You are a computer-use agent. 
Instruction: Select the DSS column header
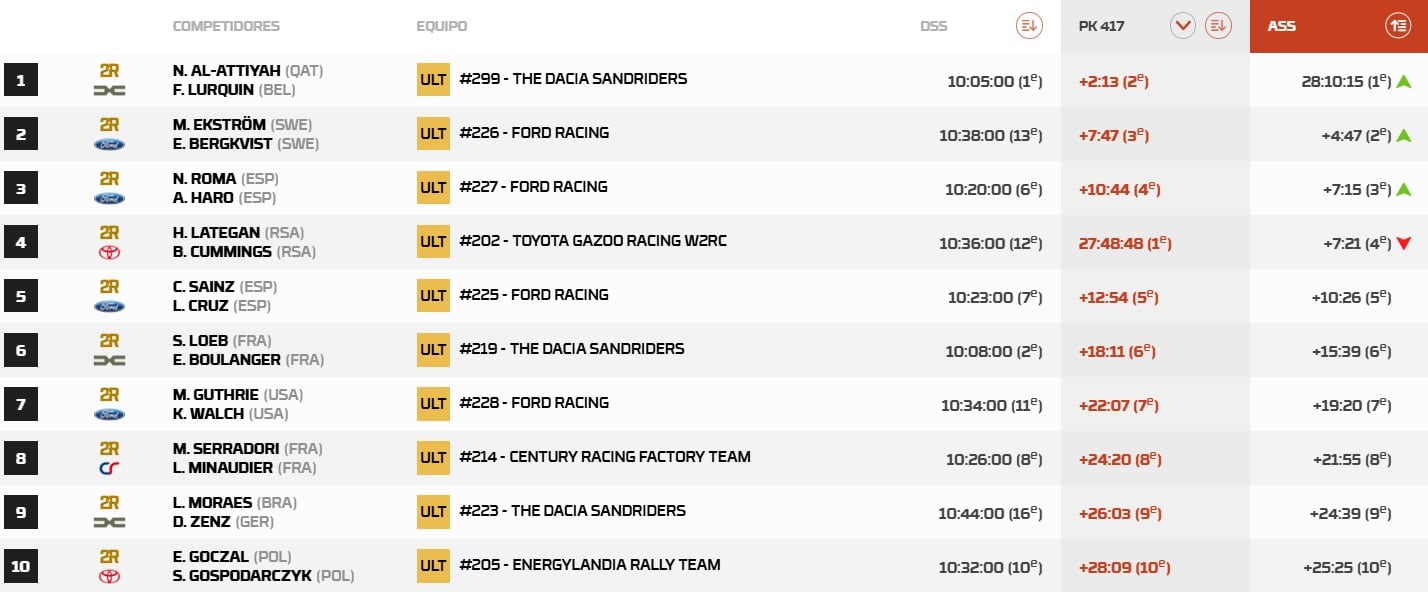(933, 26)
